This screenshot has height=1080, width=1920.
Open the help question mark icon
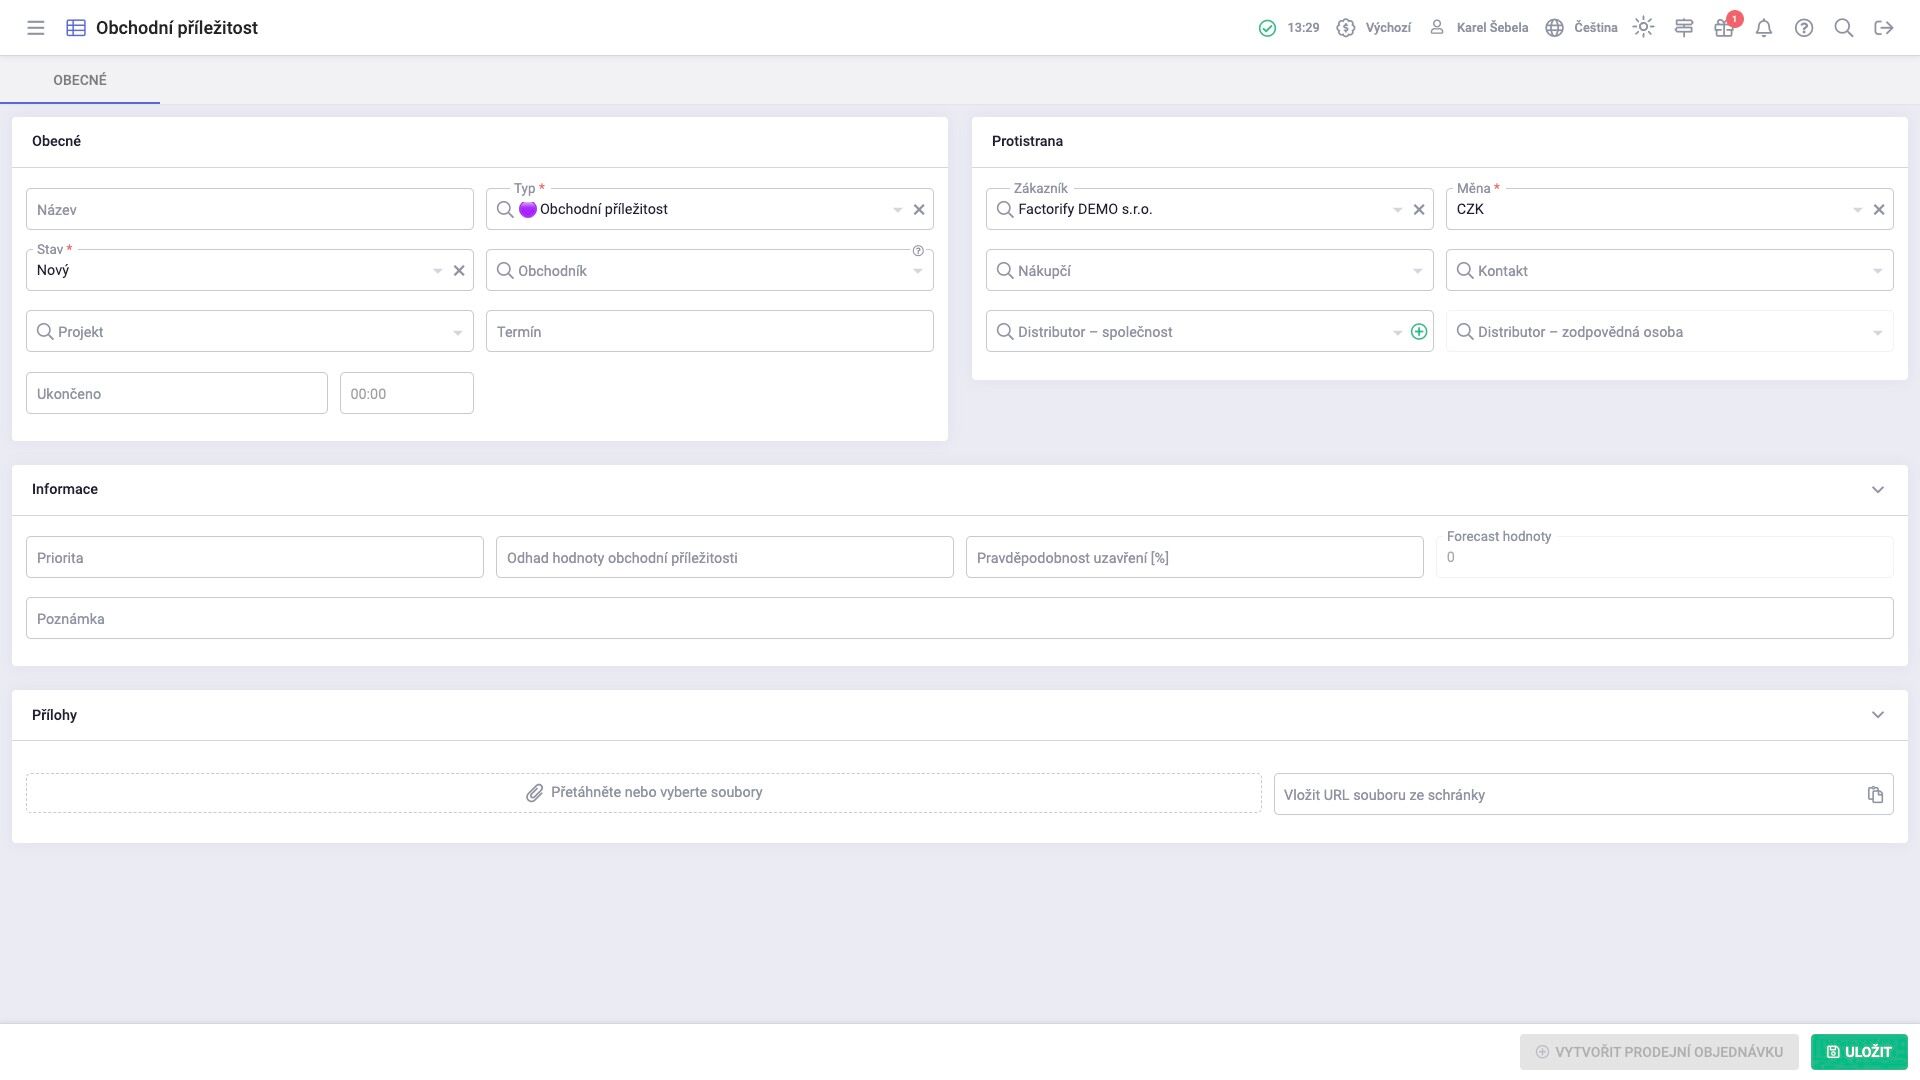(x=1804, y=28)
